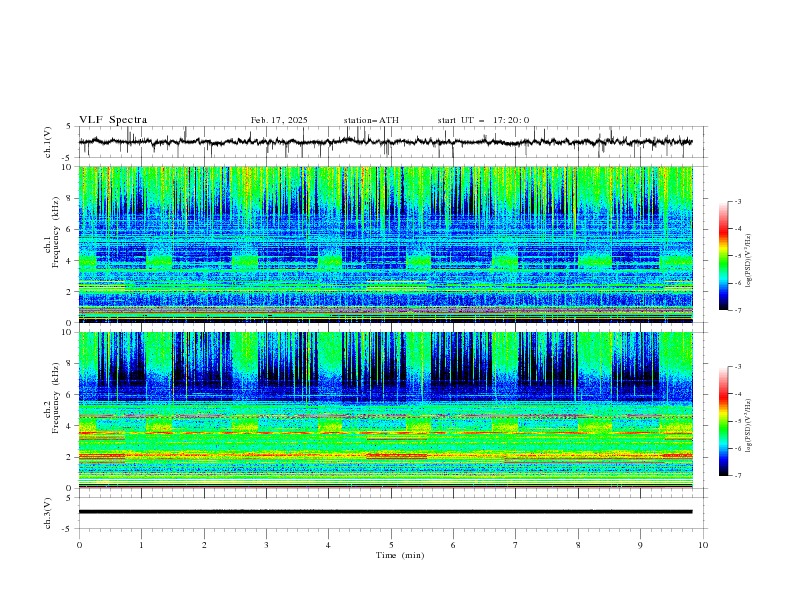Click the time axis tick label "6"

coord(453,545)
